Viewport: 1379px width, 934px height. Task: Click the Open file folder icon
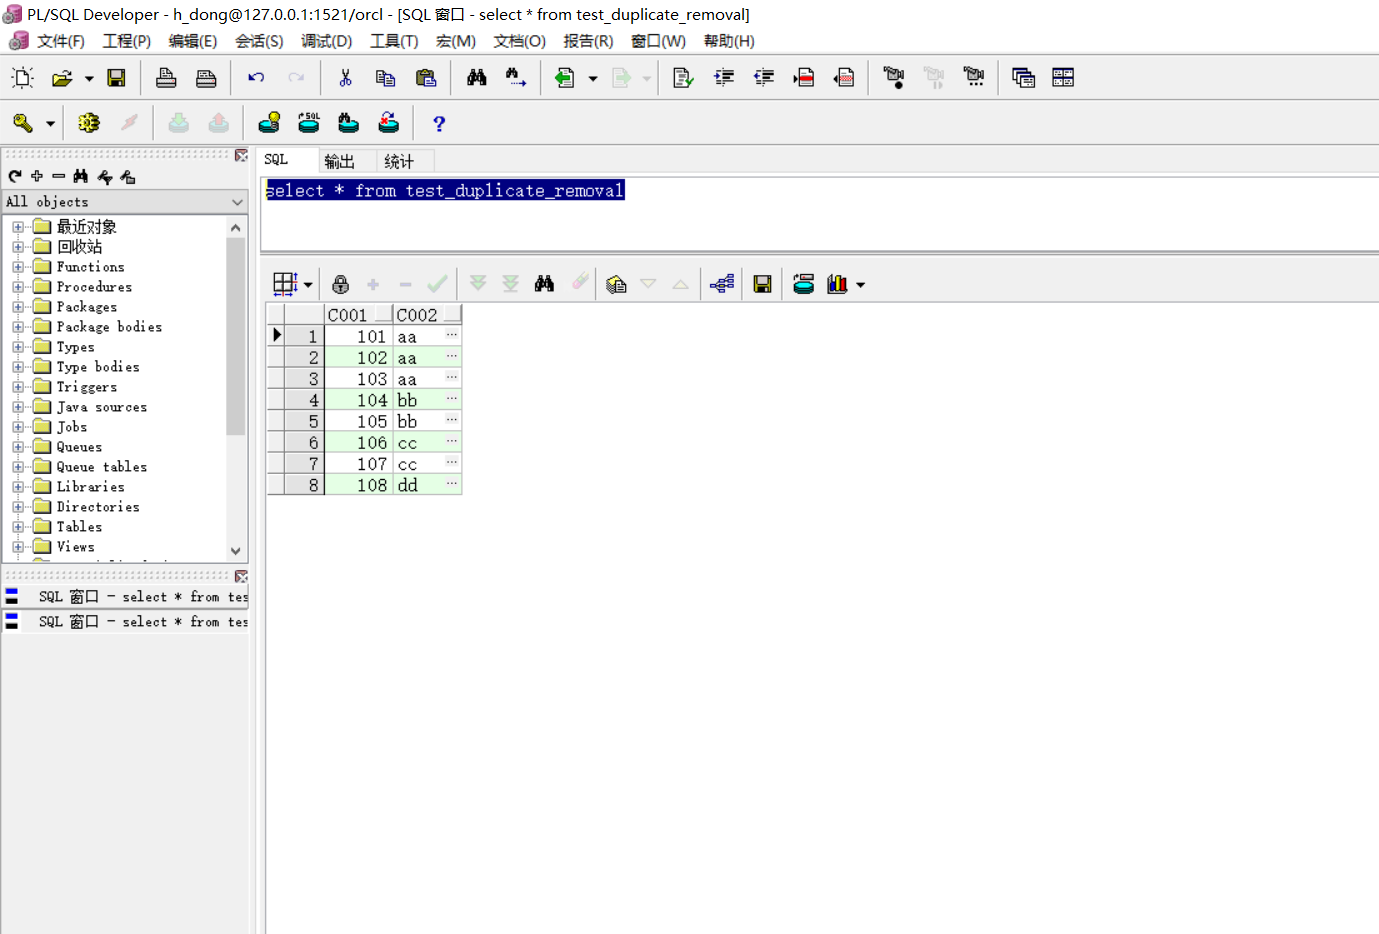coord(62,78)
